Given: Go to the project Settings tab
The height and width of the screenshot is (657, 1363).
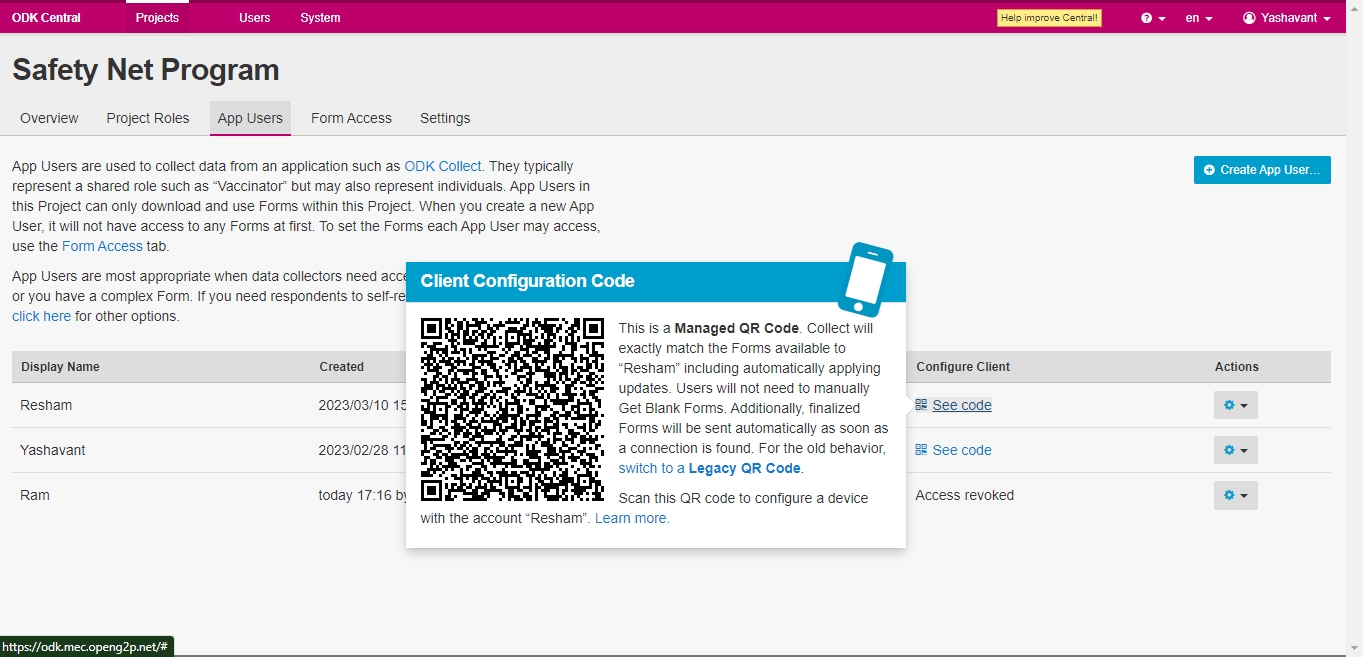Looking at the screenshot, I should pyautogui.click(x=445, y=118).
